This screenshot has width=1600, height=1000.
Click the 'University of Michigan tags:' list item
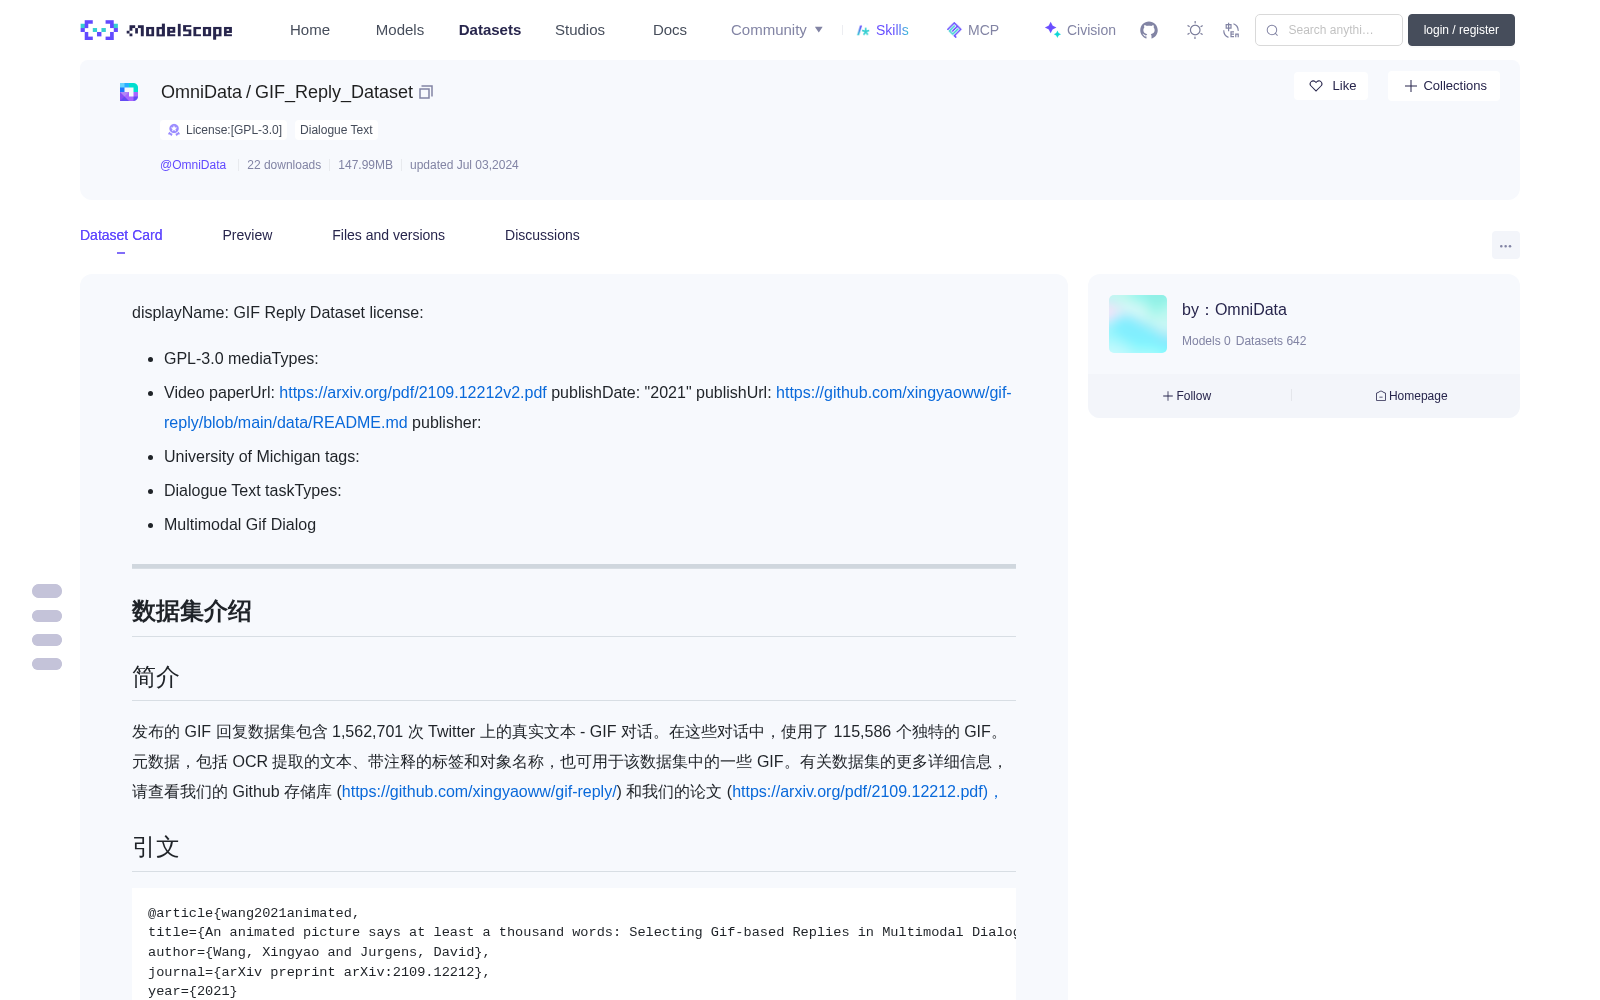click(262, 457)
